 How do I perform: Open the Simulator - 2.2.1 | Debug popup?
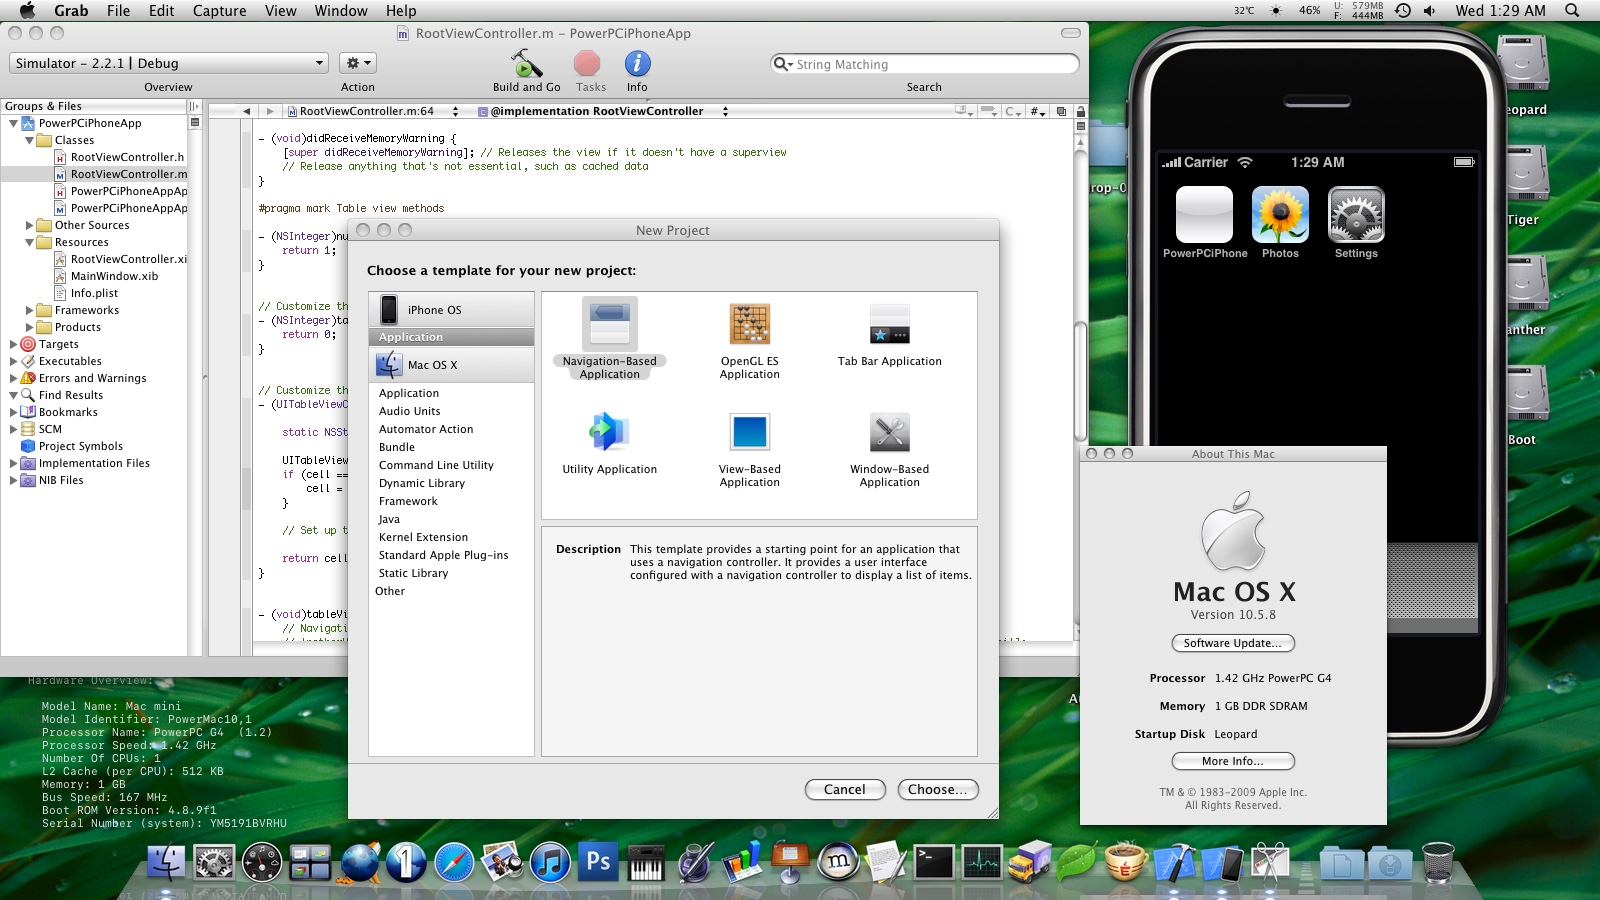[x=168, y=63]
